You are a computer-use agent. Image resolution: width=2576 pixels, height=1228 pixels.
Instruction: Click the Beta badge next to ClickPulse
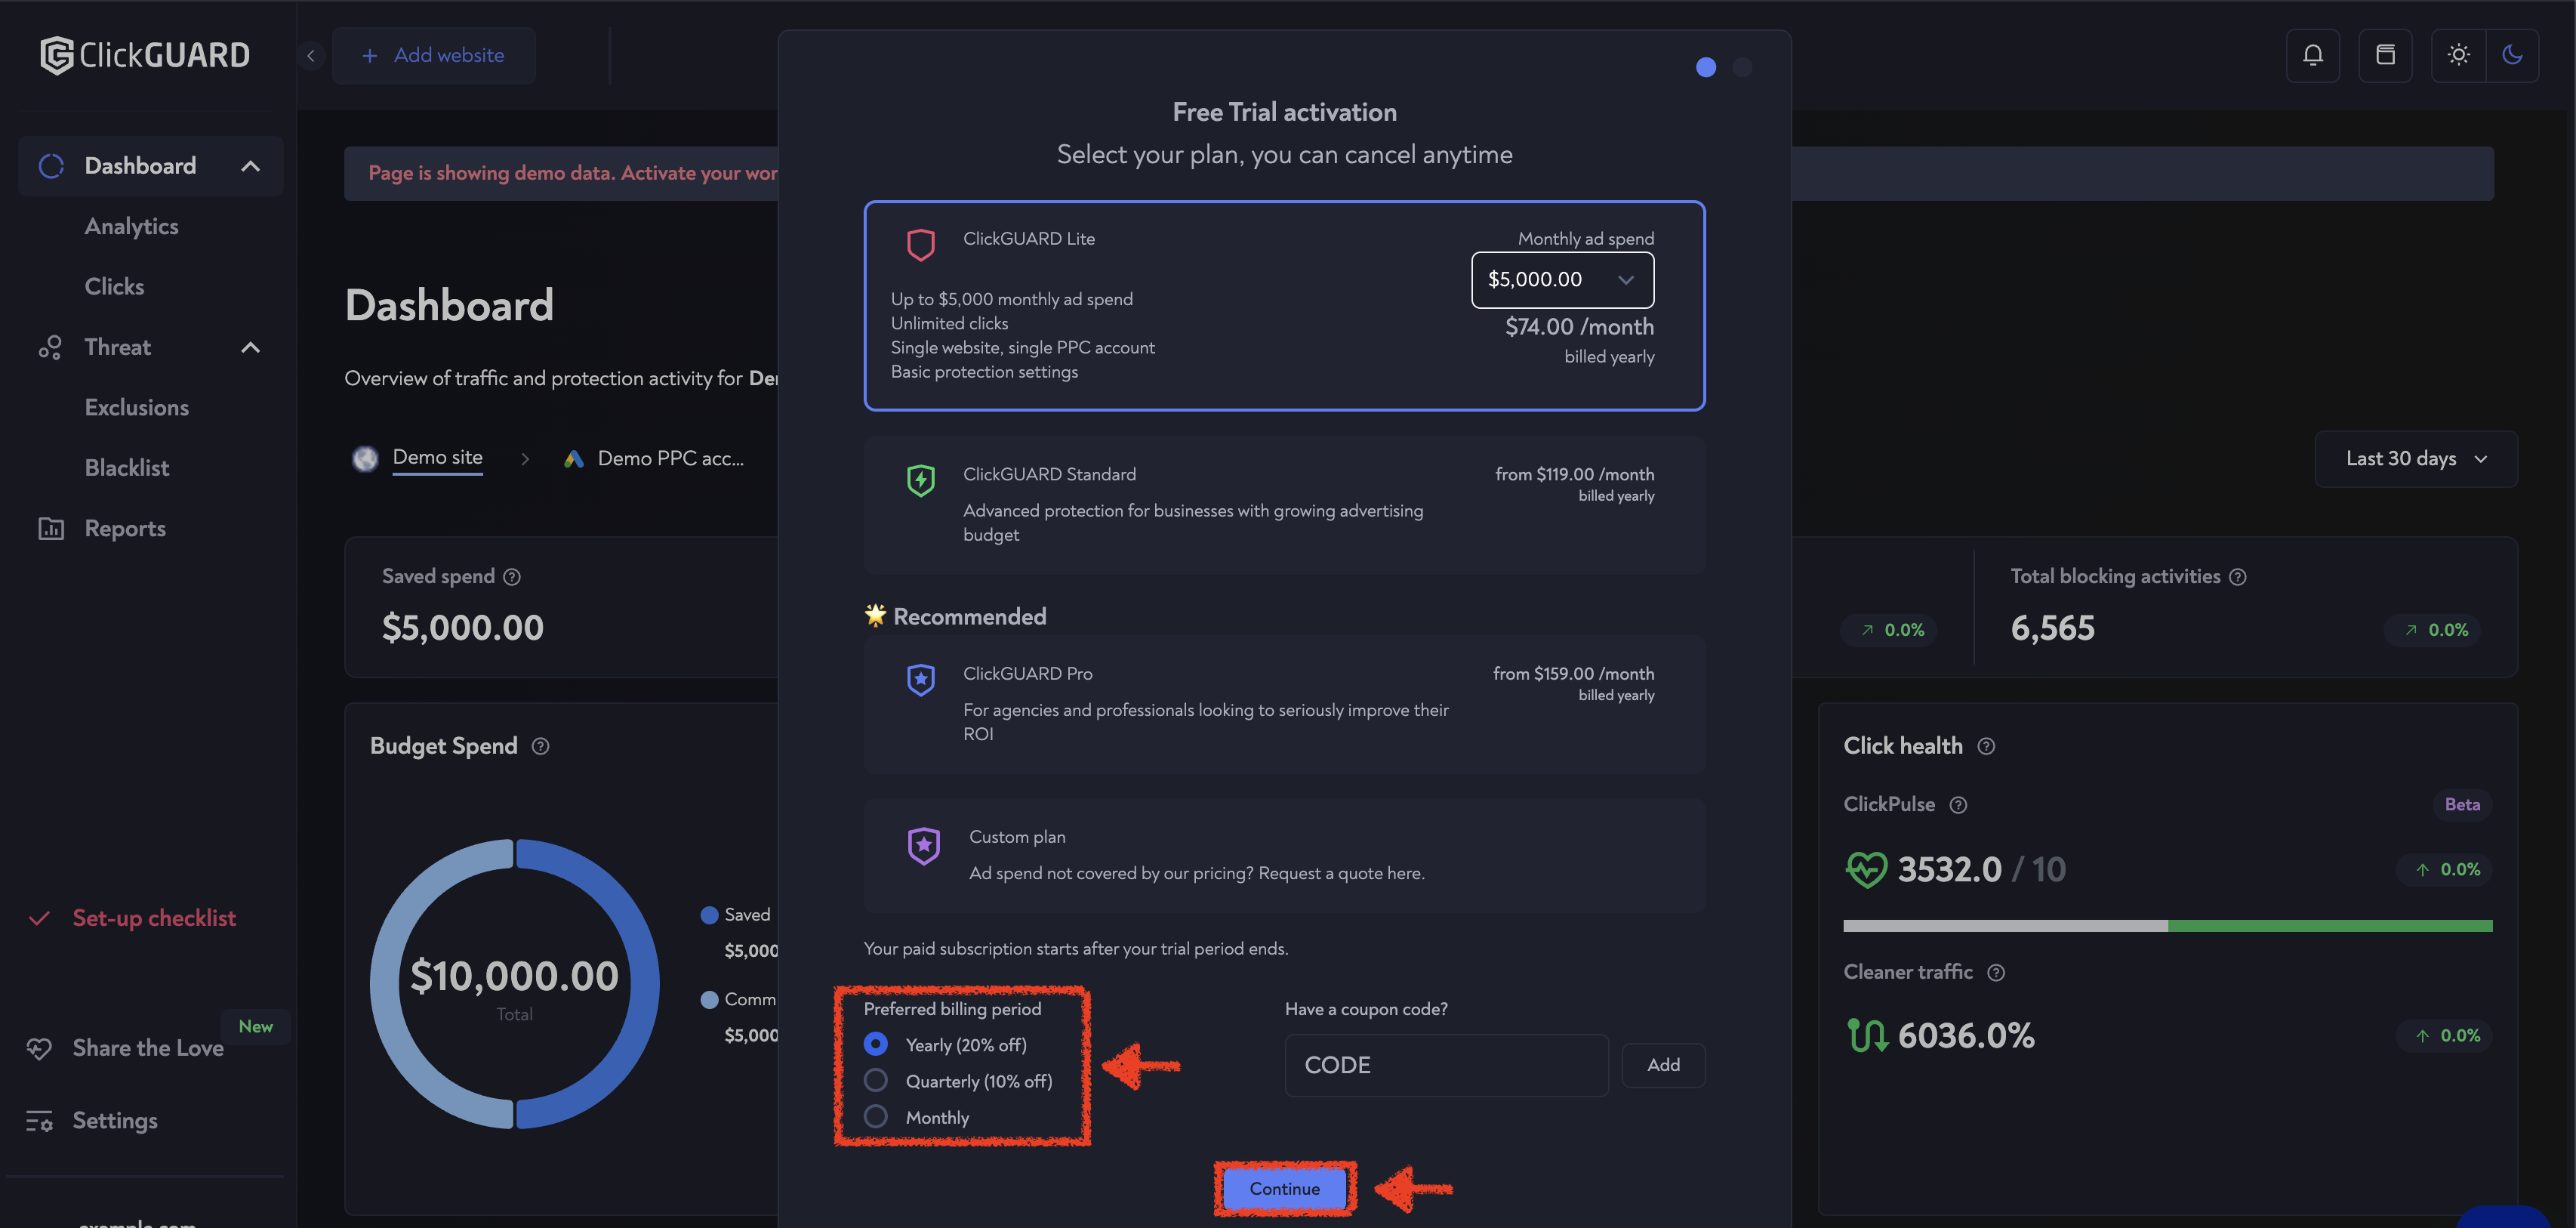click(2461, 805)
